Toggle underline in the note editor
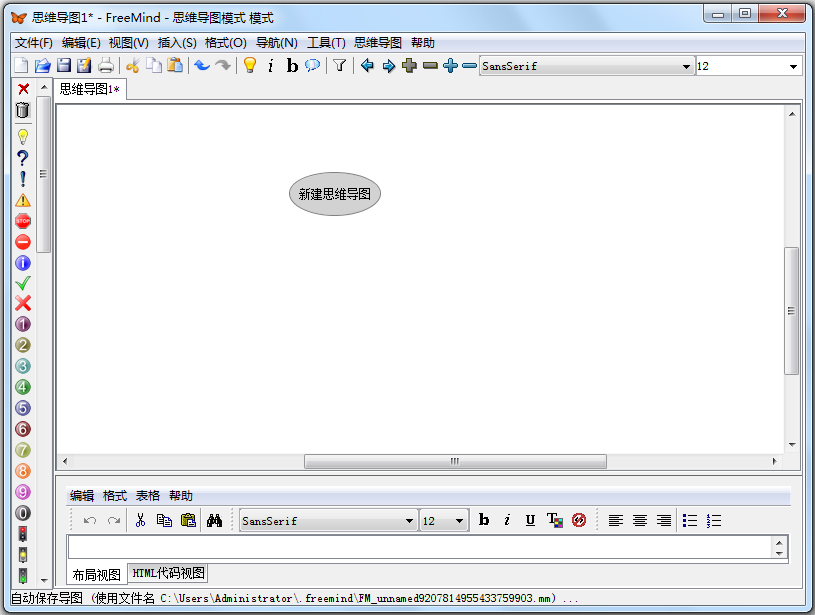The image size is (815, 615). point(530,520)
